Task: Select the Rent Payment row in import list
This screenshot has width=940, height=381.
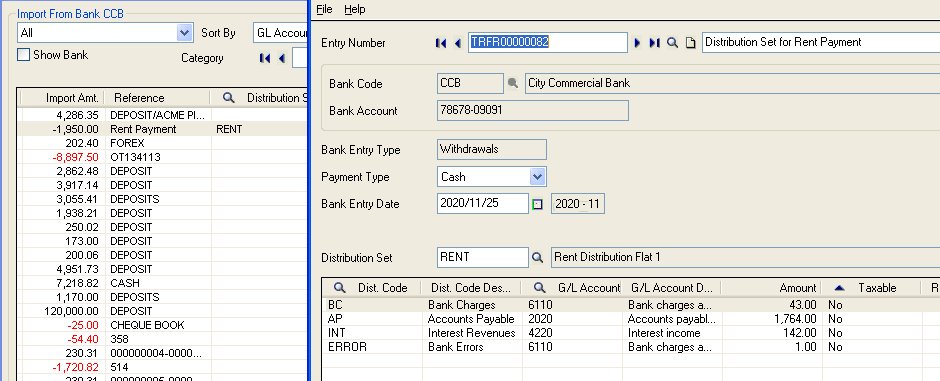Action: 162,129
